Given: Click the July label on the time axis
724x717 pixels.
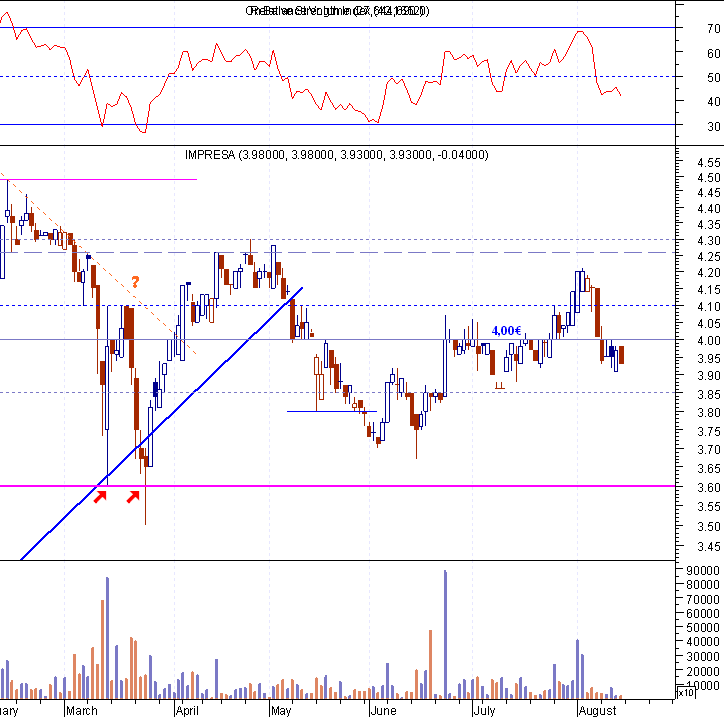Looking at the screenshot, I should coord(484,710).
